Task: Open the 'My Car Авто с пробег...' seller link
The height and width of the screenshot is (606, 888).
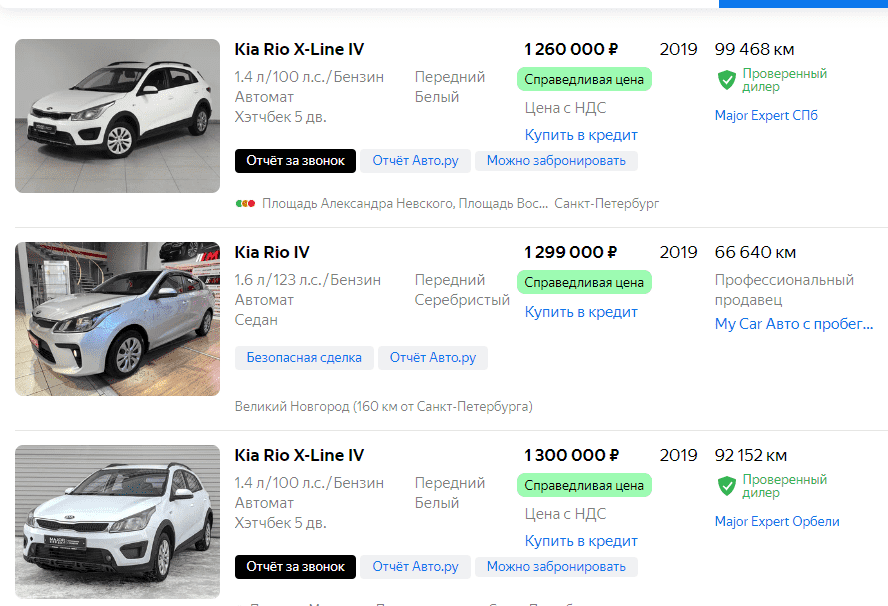Action: (x=794, y=324)
